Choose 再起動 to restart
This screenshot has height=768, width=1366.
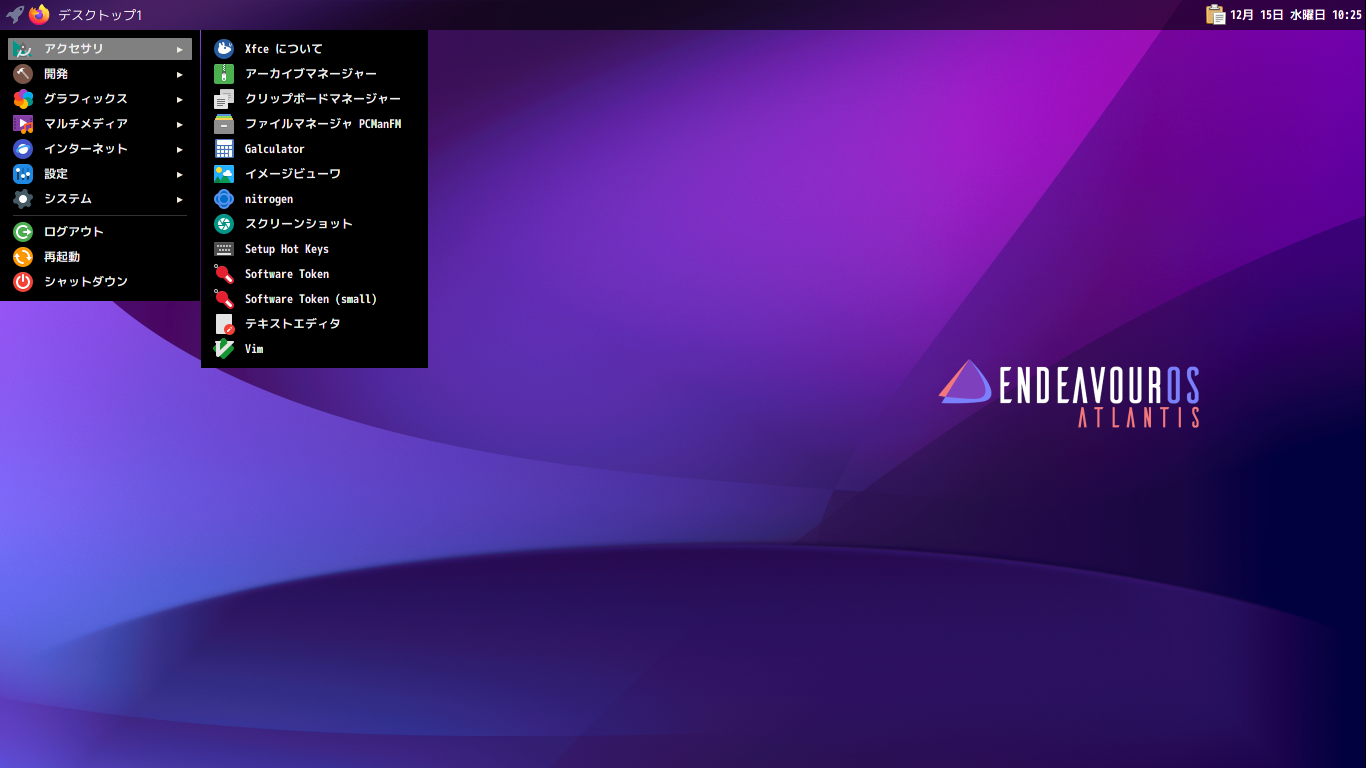coord(100,257)
